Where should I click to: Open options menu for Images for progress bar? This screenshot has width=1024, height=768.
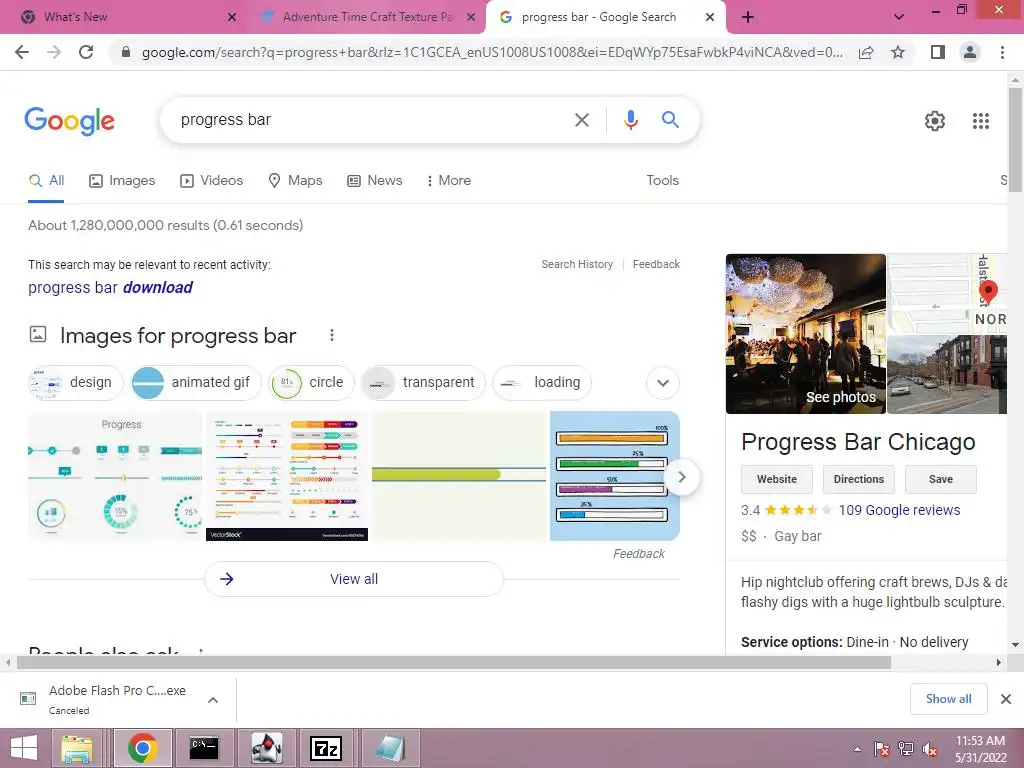pos(332,335)
